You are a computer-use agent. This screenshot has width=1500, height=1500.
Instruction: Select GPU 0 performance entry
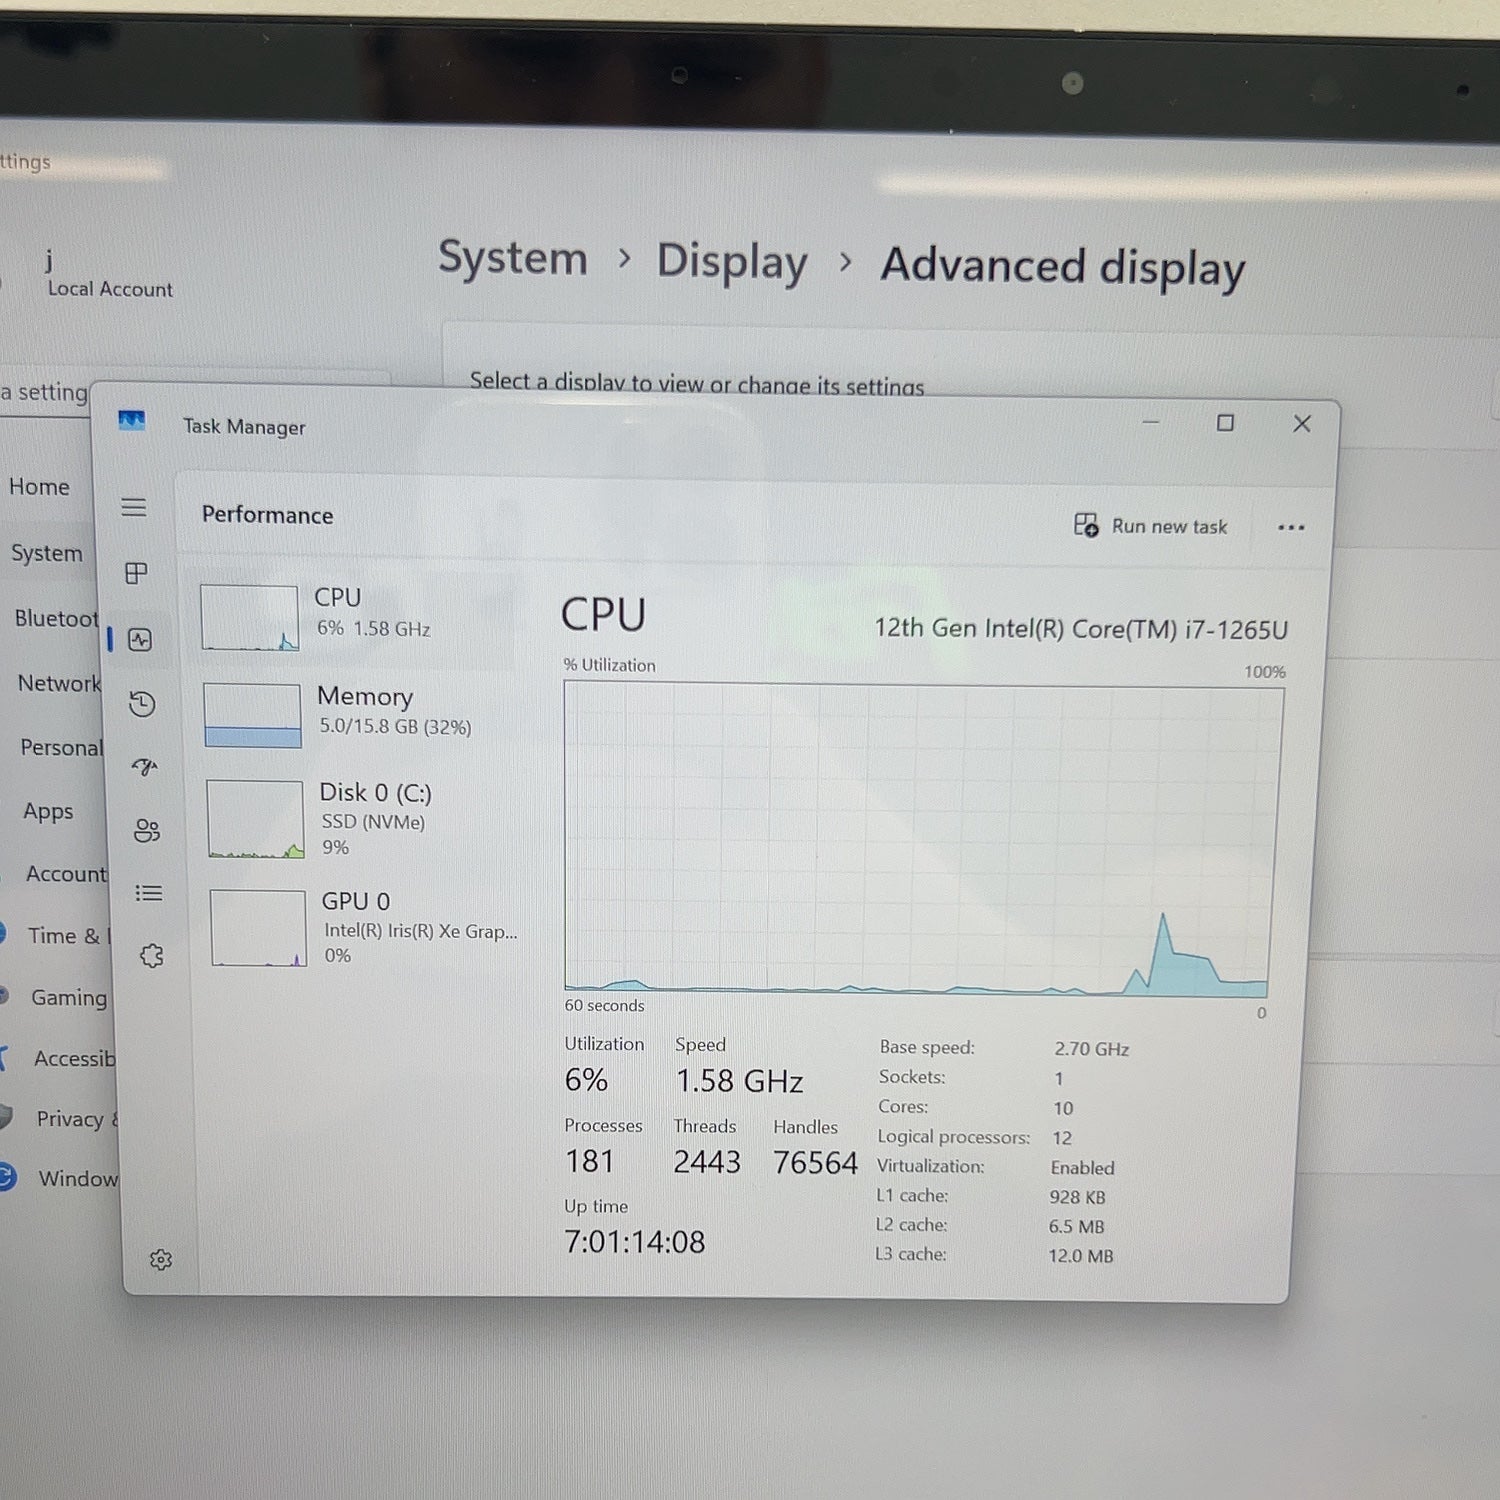tap(364, 928)
